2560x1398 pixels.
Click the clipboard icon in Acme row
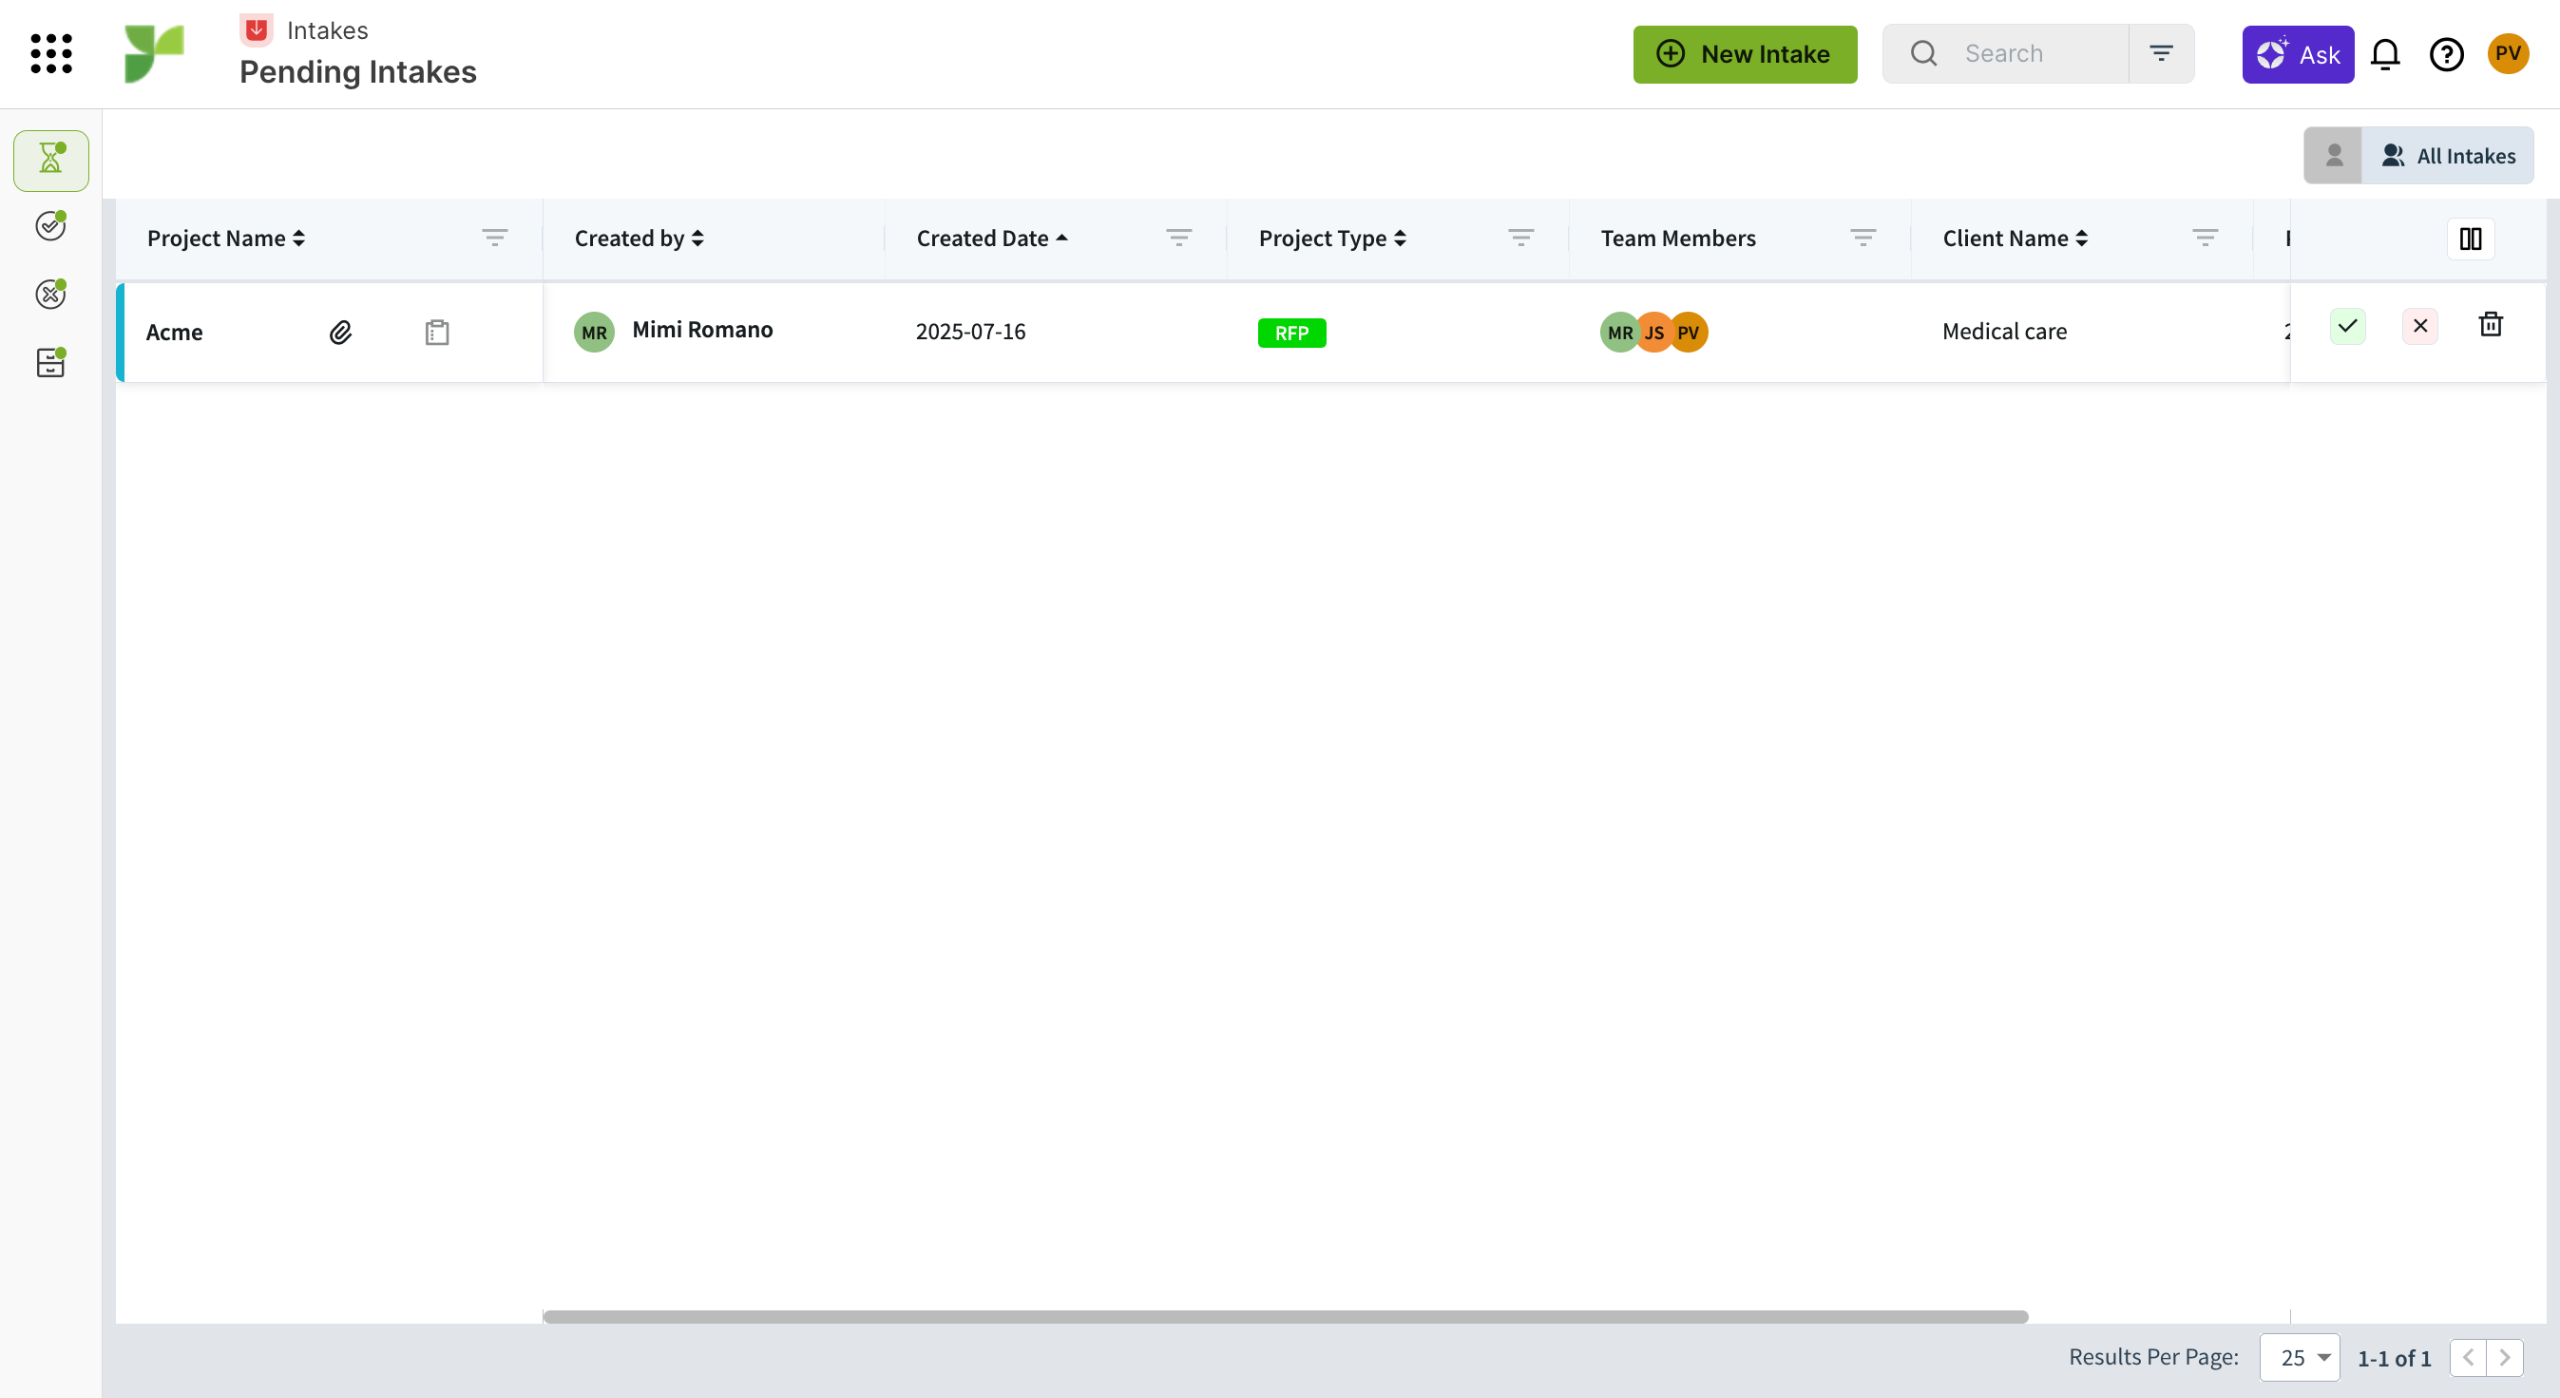(437, 332)
